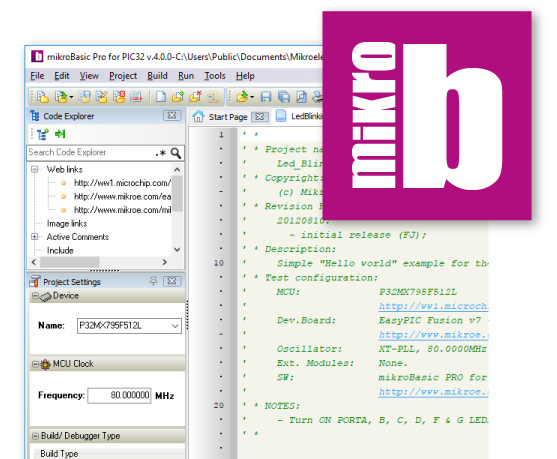Image resolution: width=557 pixels, height=459 pixels.
Task: Open the File menu
Action: point(37,76)
